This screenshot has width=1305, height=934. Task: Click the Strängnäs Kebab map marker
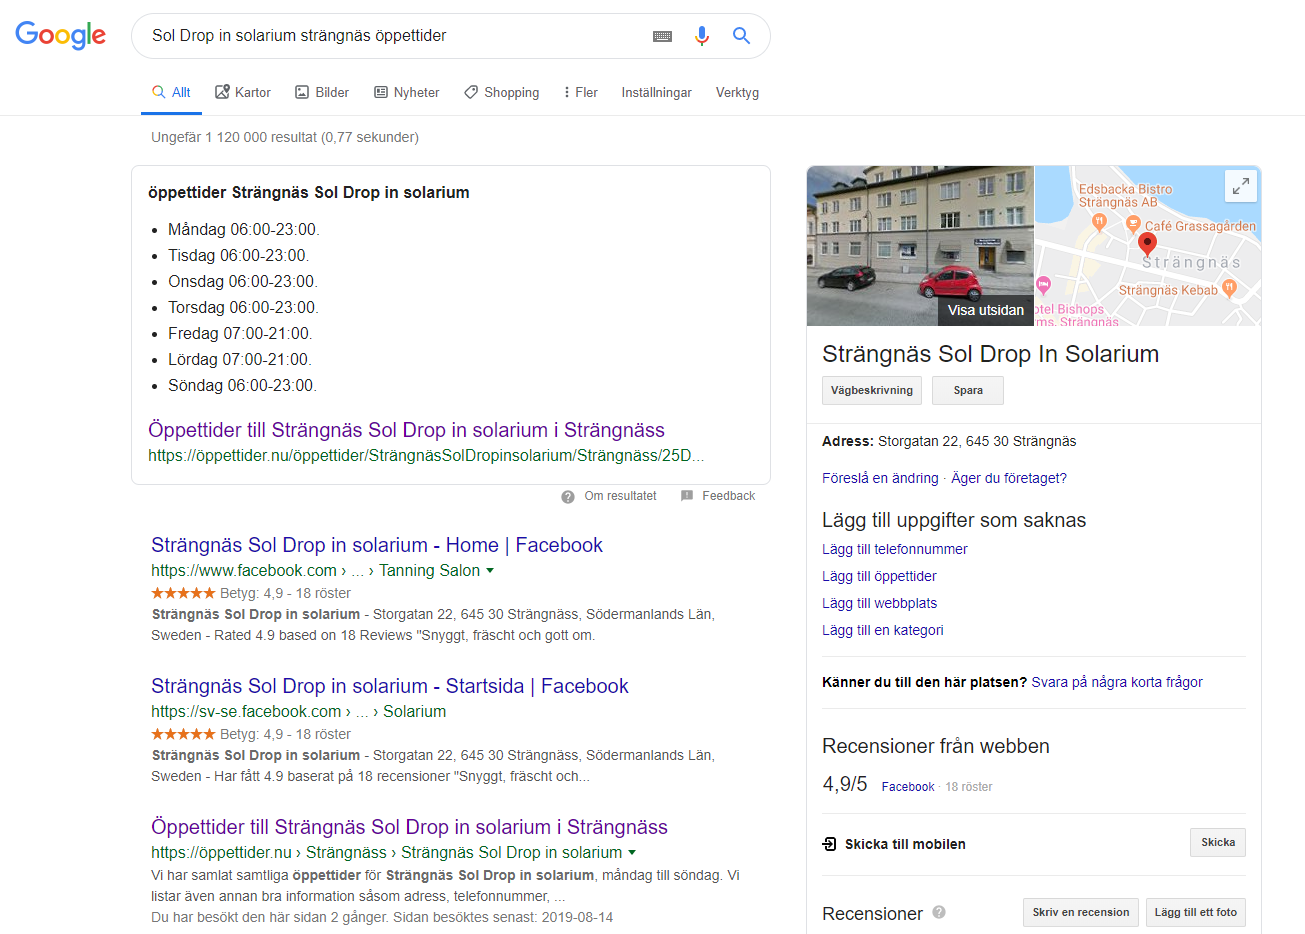(1229, 289)
